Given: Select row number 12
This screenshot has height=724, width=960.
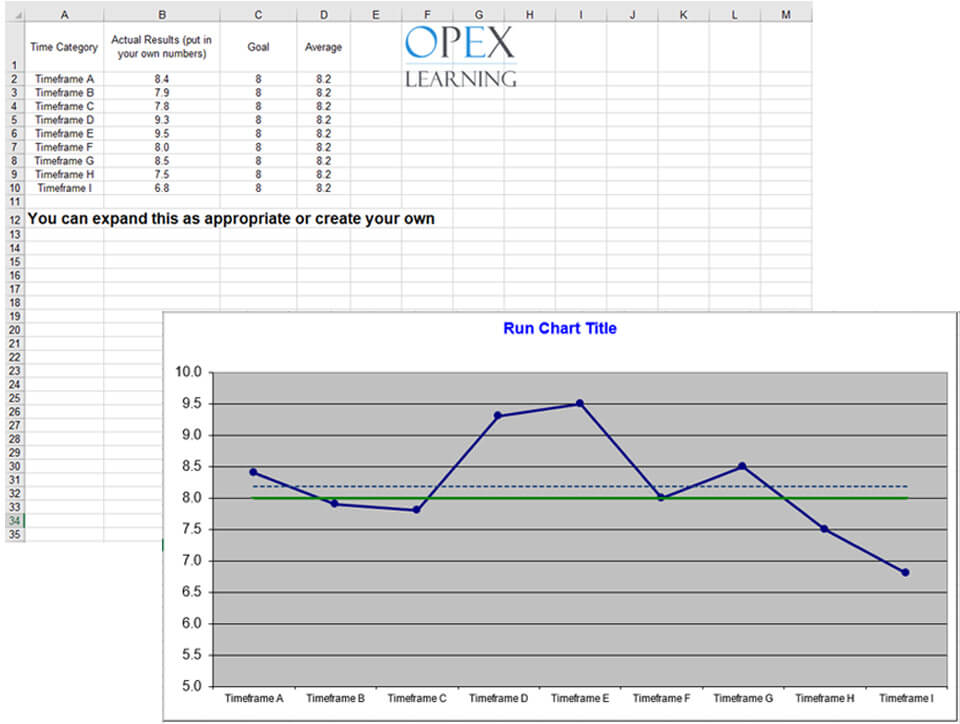Looking at the screenshot, I should pyautogui.click(x=13, y=218).
